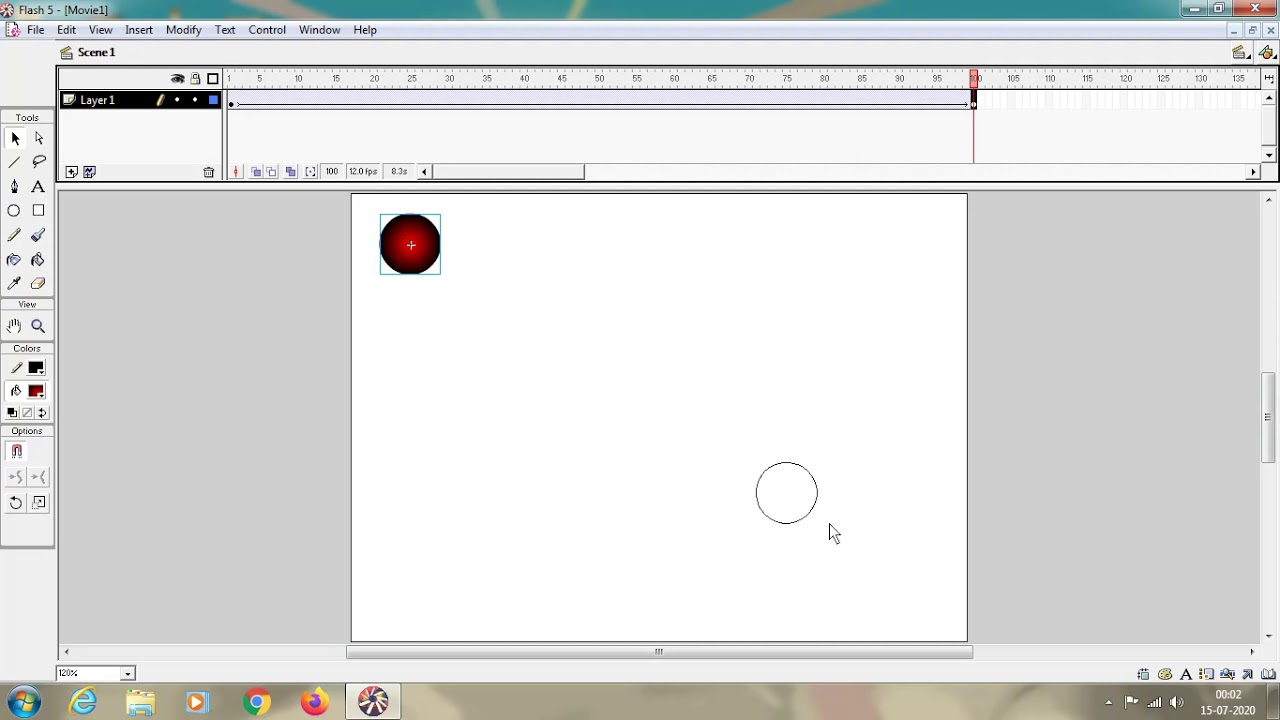Image resolution: width=1280 pixels, height=720 pixels.
Task: Open the Mixer palette launcher icon
Action: point(1164,674)
